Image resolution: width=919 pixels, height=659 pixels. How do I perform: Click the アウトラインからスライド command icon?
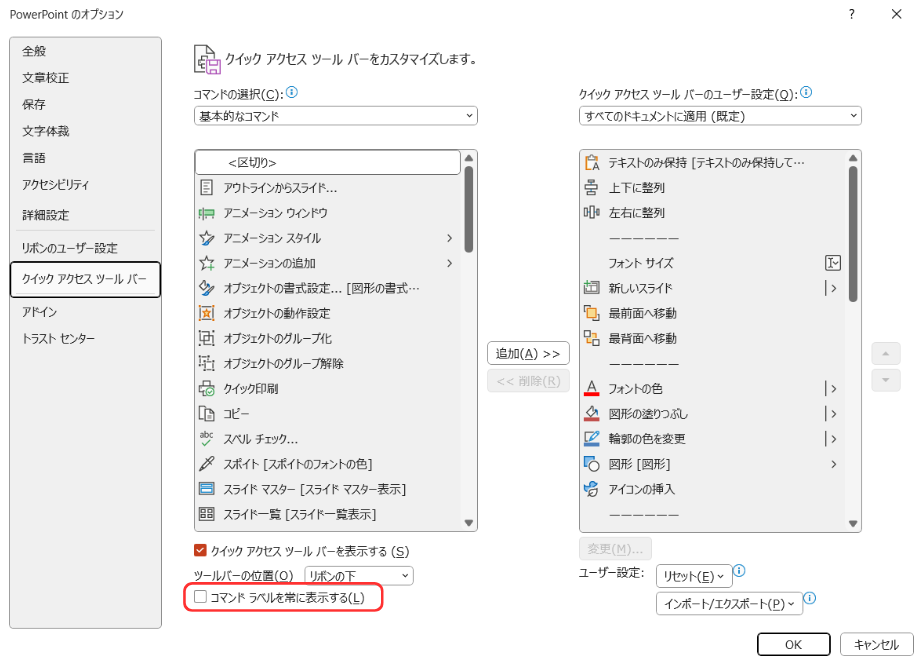pos(206,188)
